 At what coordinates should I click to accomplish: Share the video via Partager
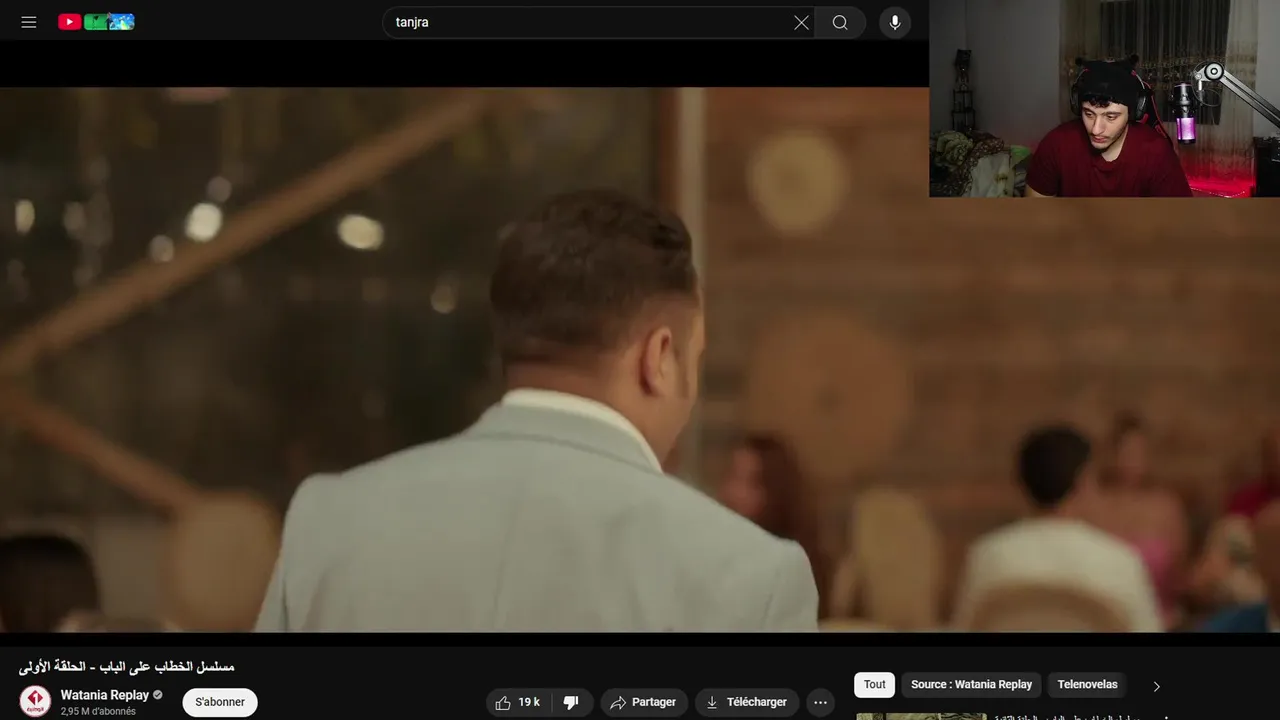(644, 702)
